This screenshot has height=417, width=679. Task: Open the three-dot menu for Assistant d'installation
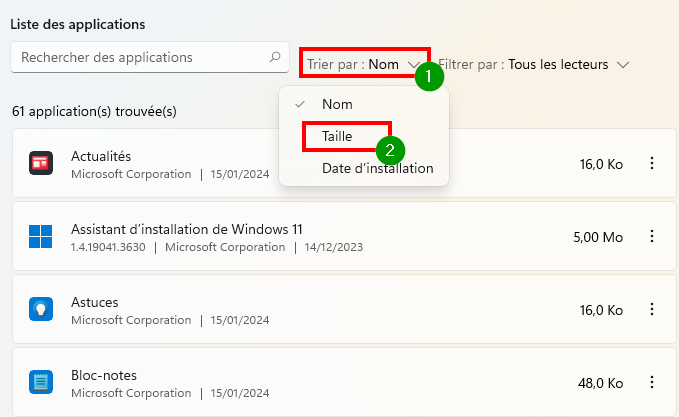pos(652,236)
